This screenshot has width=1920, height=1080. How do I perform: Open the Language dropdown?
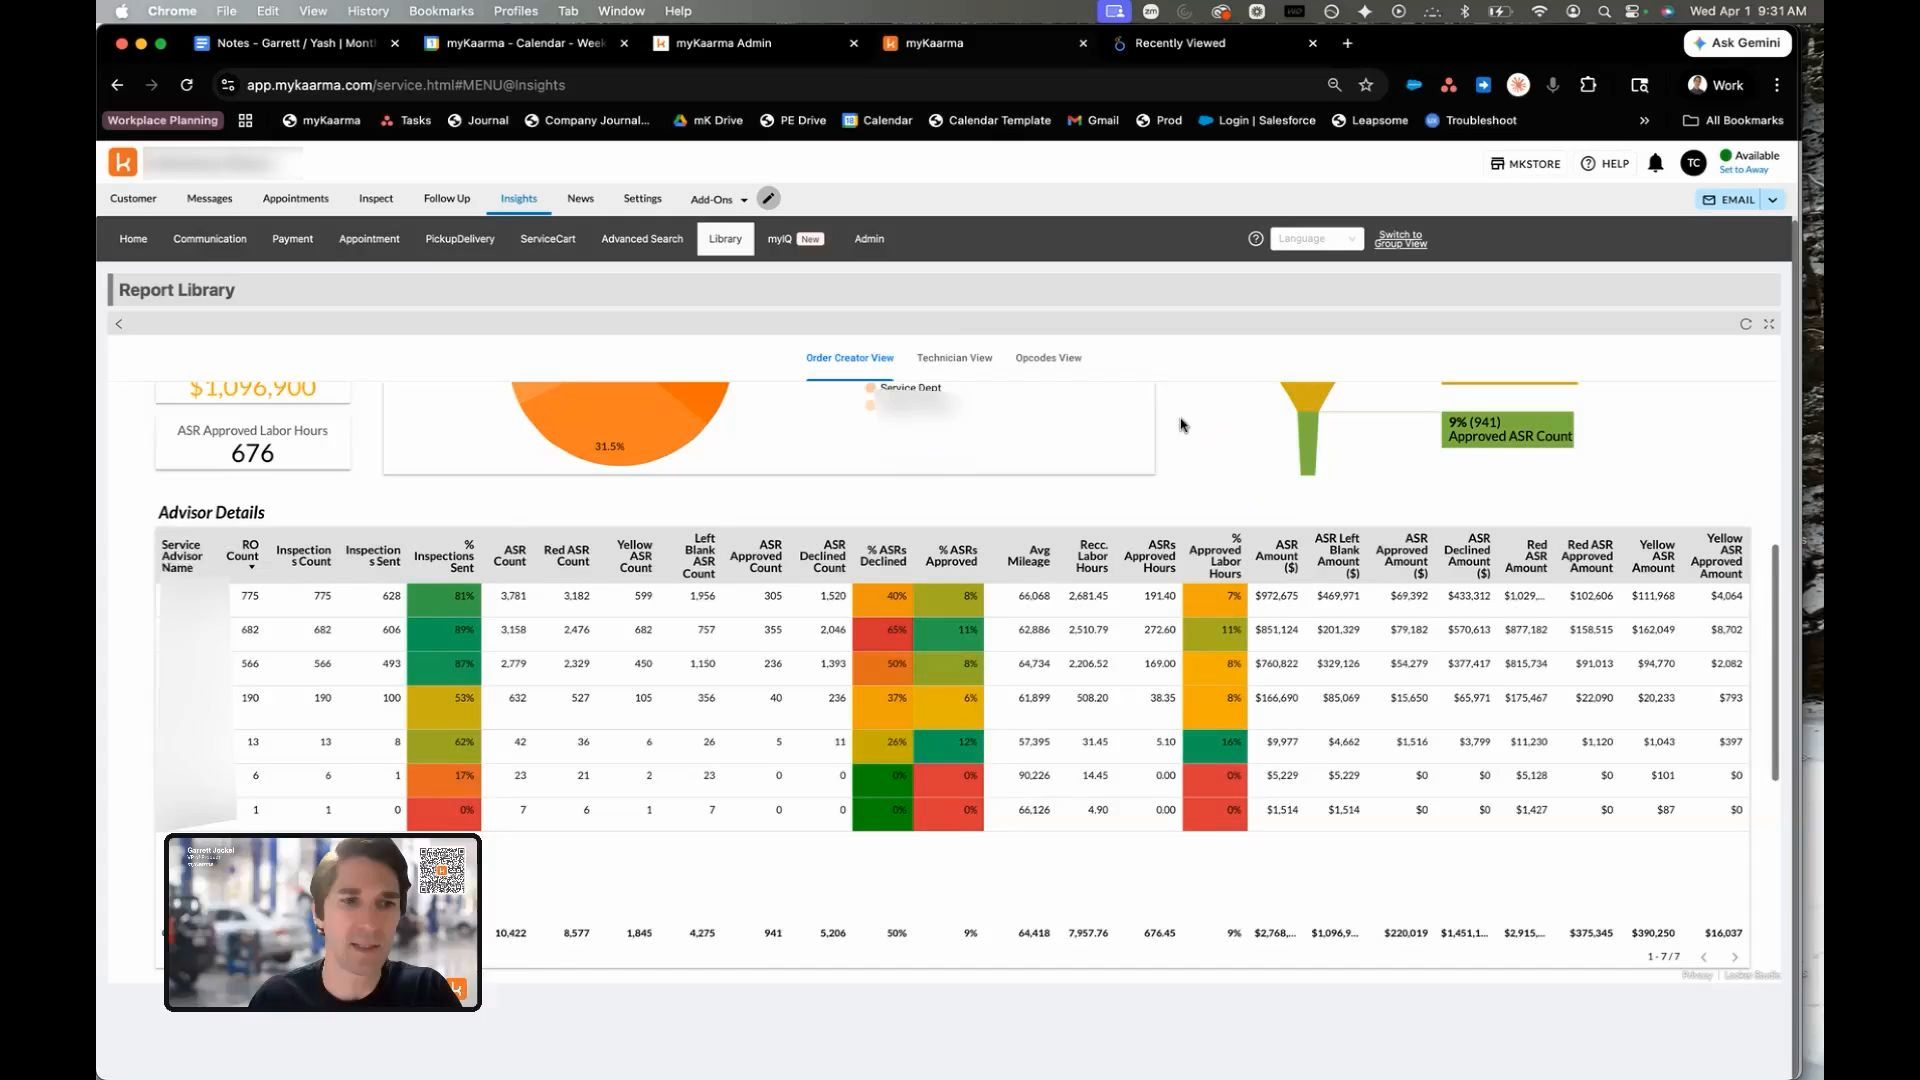click(1316, 239)
